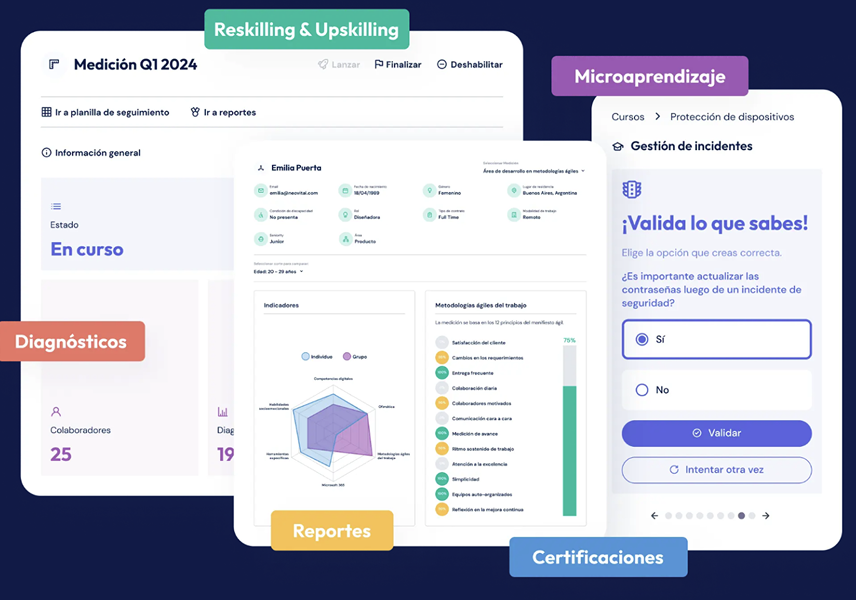The image size is (856, 600).
Task: Click the bar chart icon on diagnostics card
Action: [223, 412]
